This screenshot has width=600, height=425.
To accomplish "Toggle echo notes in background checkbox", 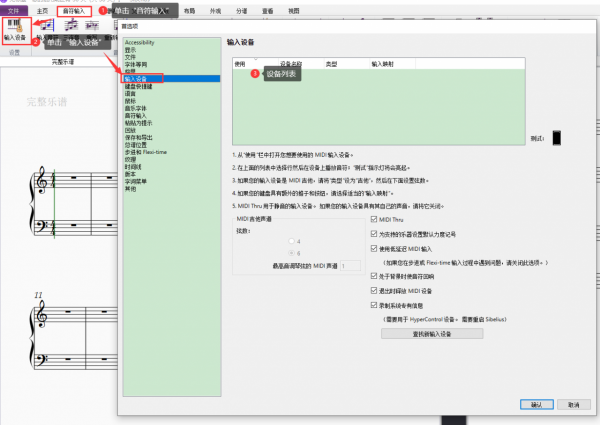I will click(374, 276).
